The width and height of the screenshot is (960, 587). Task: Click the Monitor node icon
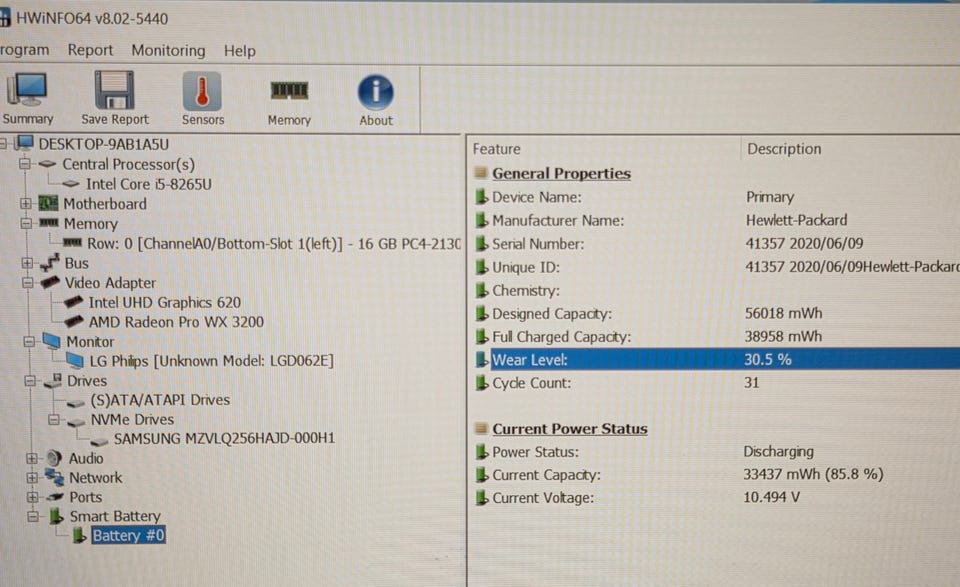pos(51,341)
